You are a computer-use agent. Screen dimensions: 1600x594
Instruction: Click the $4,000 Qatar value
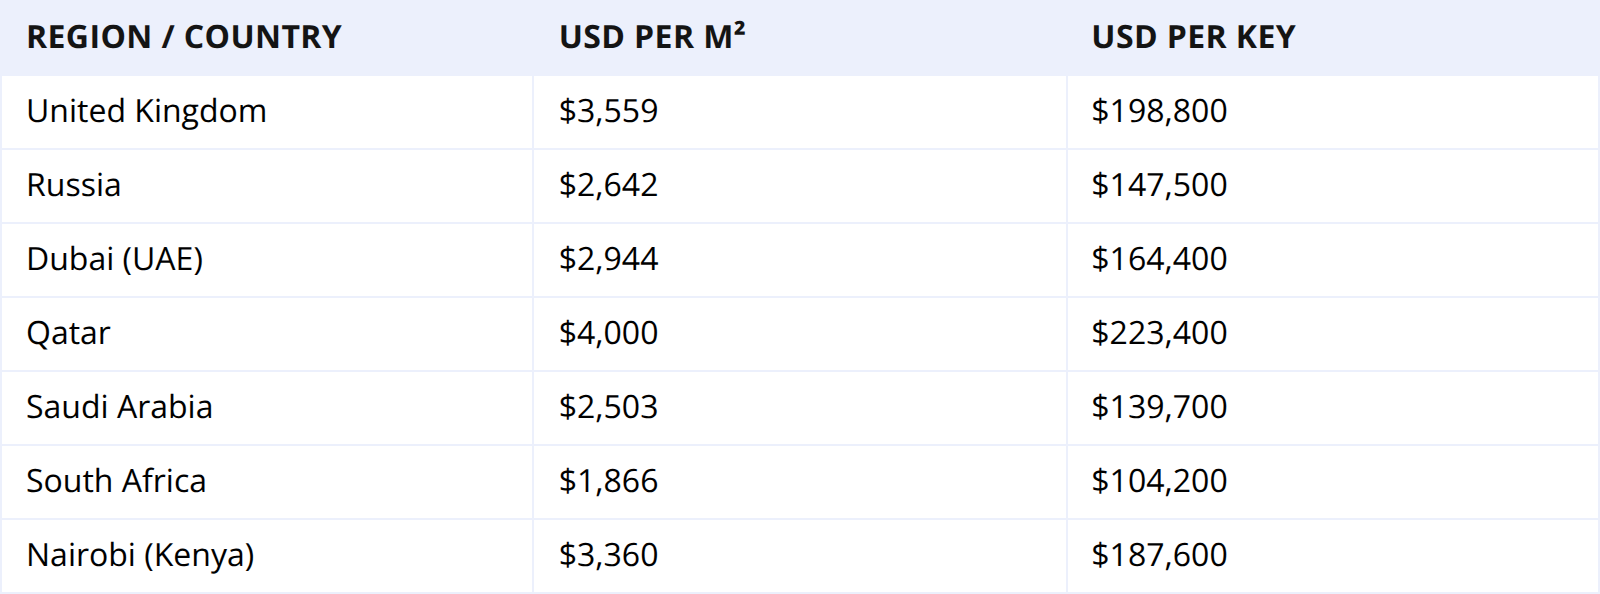coord(608,333)
